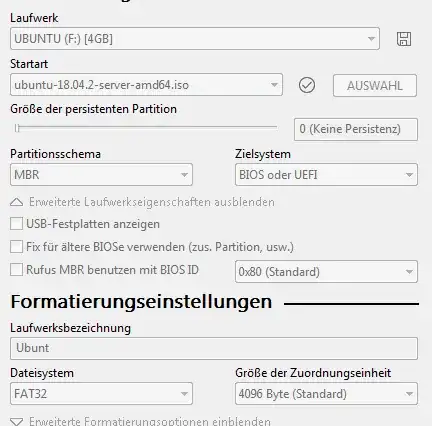Open the Zielsystem BIOS oder UEFI dropdown

click(326, 174)
